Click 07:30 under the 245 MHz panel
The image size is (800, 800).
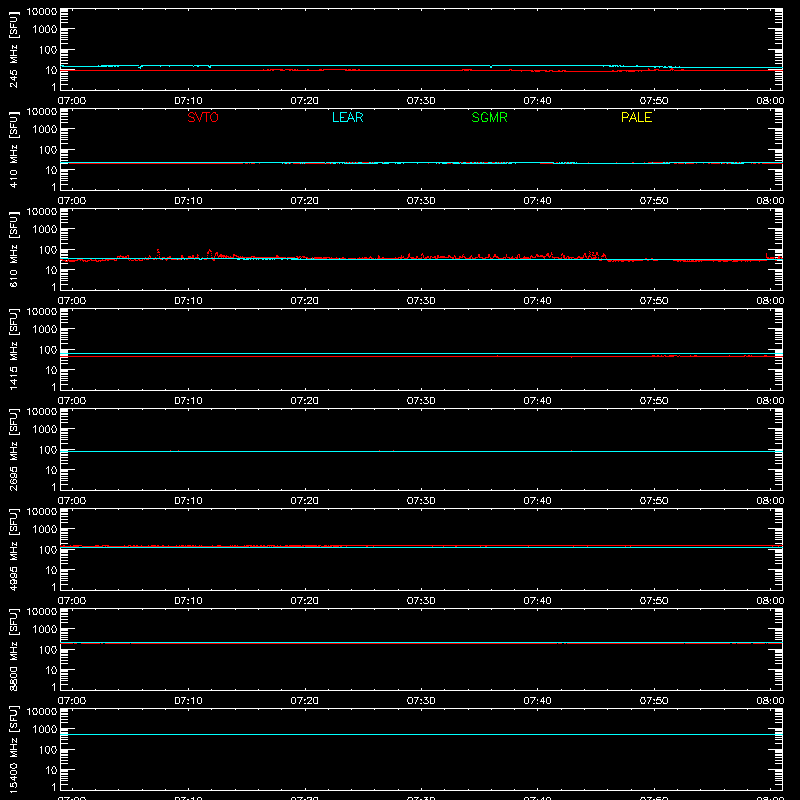421,101
